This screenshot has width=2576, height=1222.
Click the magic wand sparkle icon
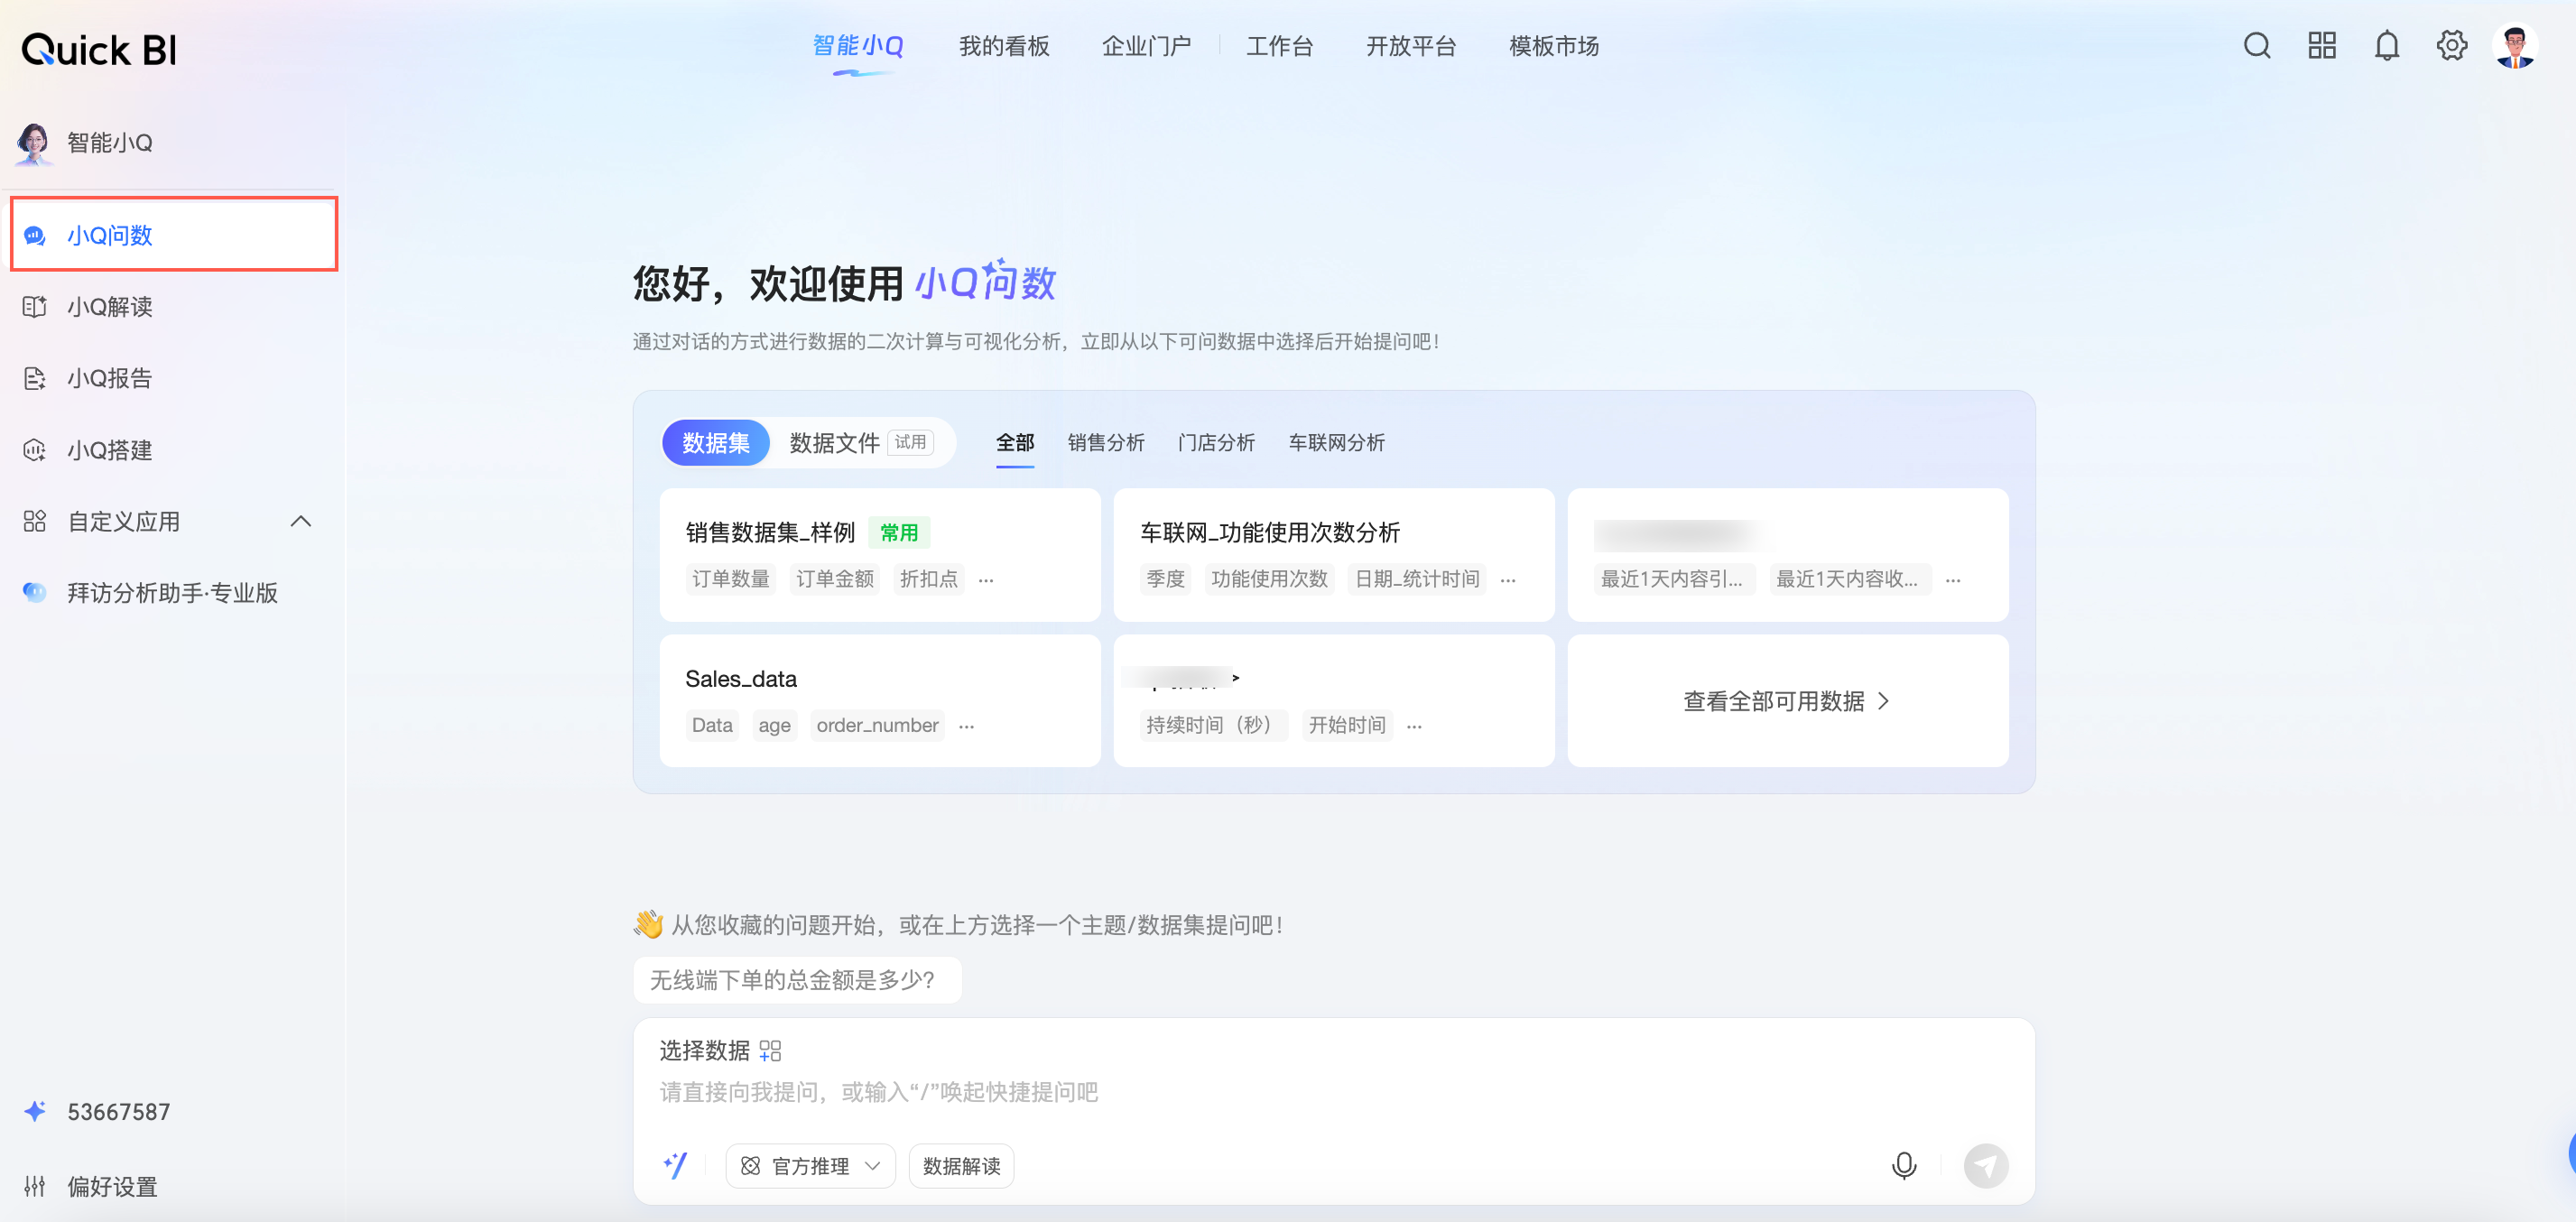pyautogui.click(x=675, y=1165)
